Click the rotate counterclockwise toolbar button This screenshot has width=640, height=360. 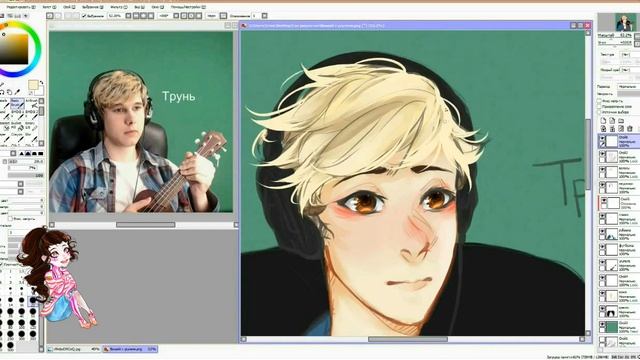click(x=184, y=16)
